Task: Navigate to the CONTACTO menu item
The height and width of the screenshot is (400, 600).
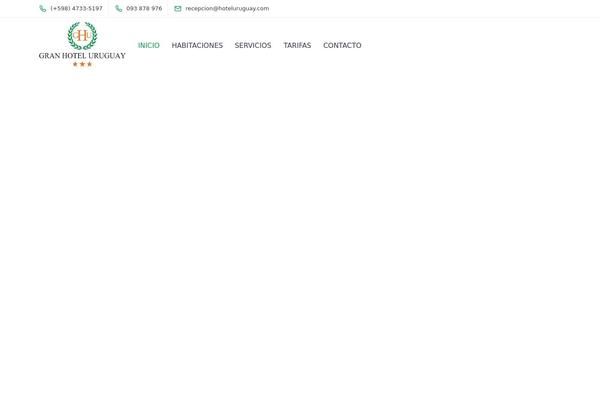Action: coord(342,46)
